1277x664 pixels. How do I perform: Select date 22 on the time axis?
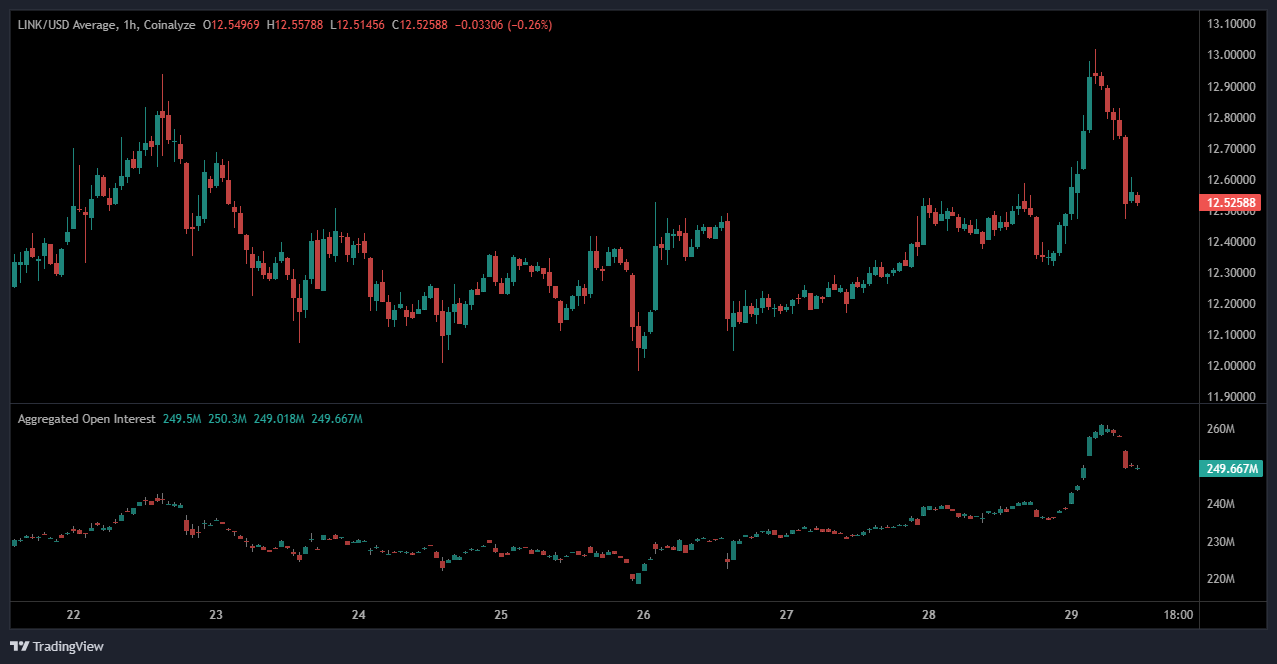(73, 615)
